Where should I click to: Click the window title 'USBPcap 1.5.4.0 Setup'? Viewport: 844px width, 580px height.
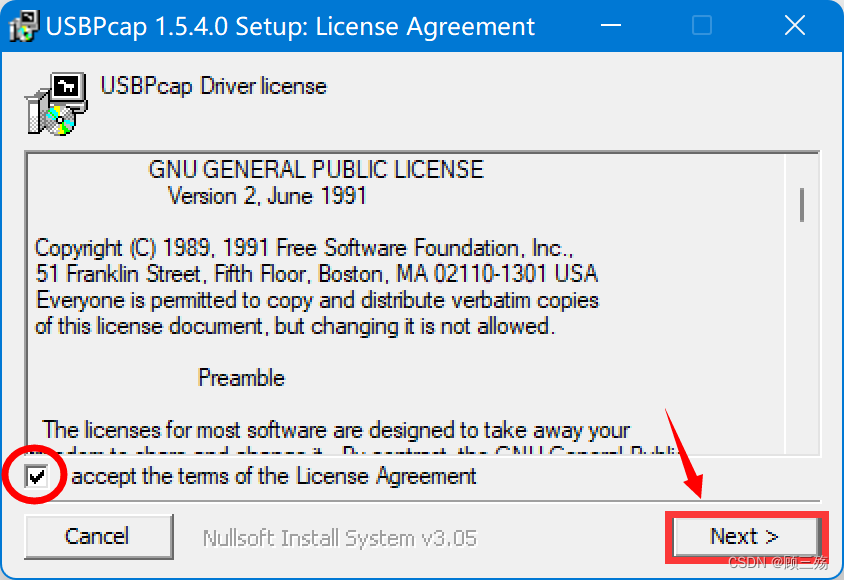pyautogui.click(x=290, y=26)
